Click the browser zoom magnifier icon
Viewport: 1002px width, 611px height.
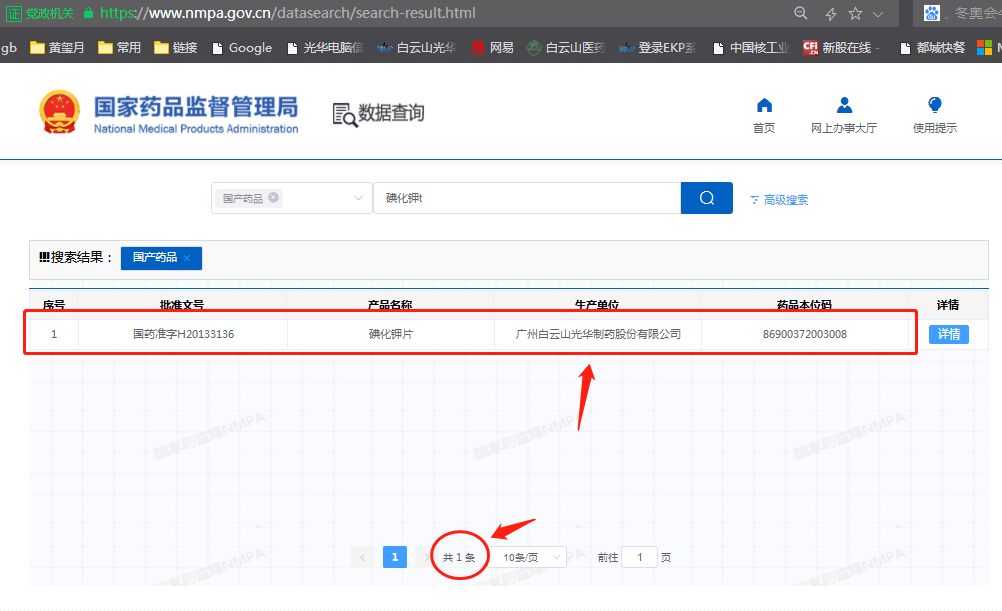[x=801, y=14]
